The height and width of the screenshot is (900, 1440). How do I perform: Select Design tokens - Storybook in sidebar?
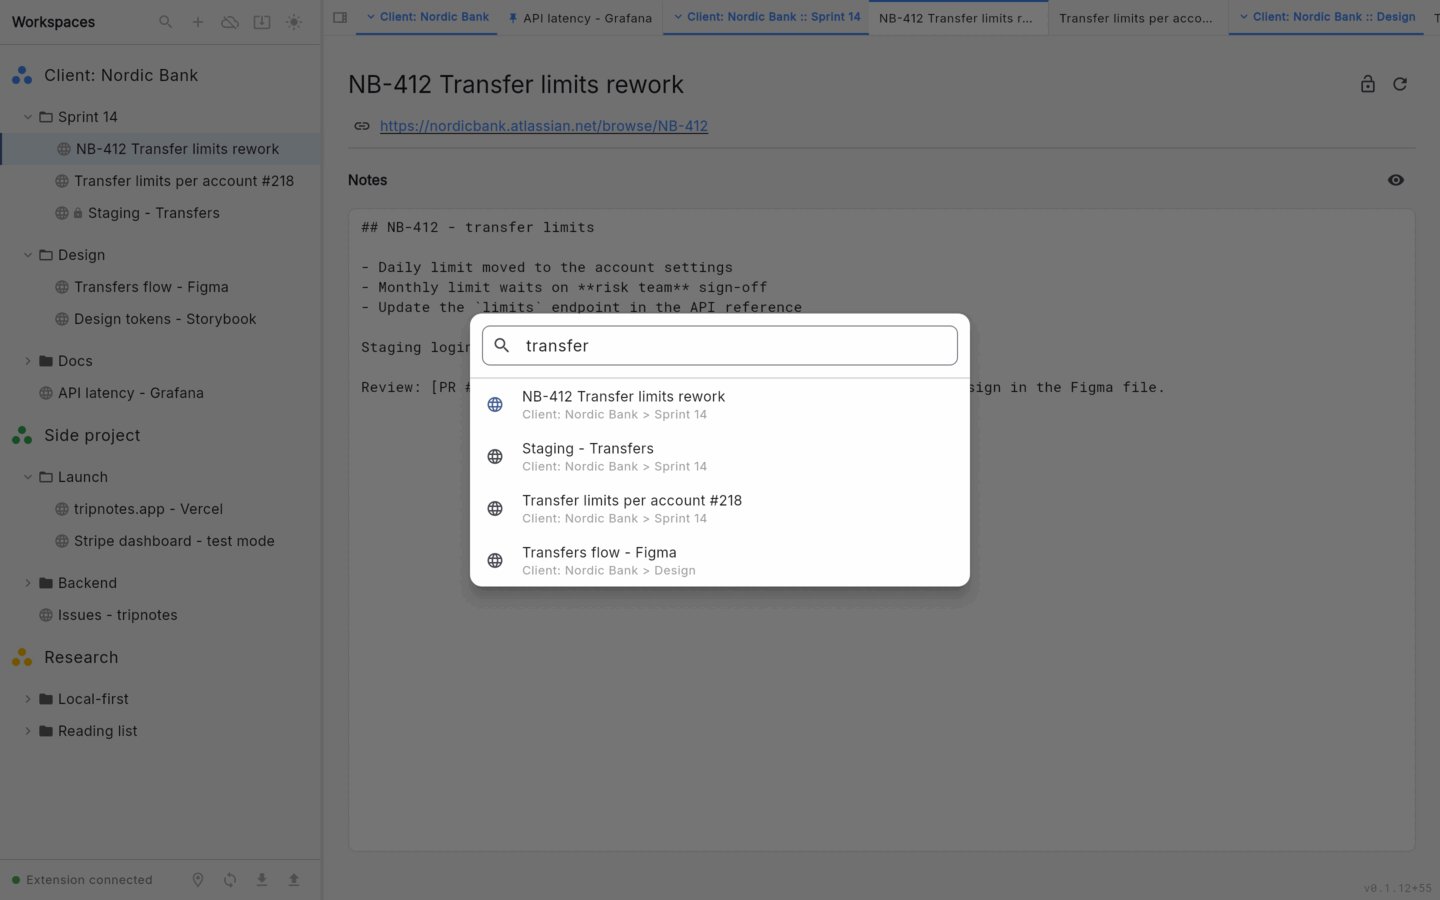165,319
